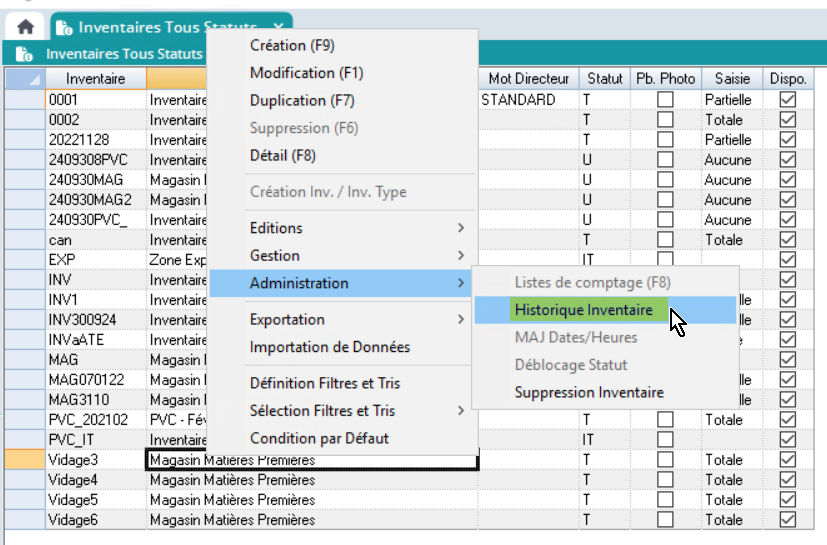Viewport: 827px width, 545px height.
Task: Select Historique Inventaire menu entry
Action: 584,310
